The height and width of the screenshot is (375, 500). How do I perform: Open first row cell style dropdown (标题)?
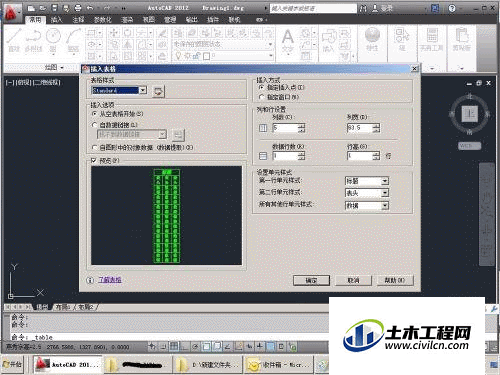[385, 181]
